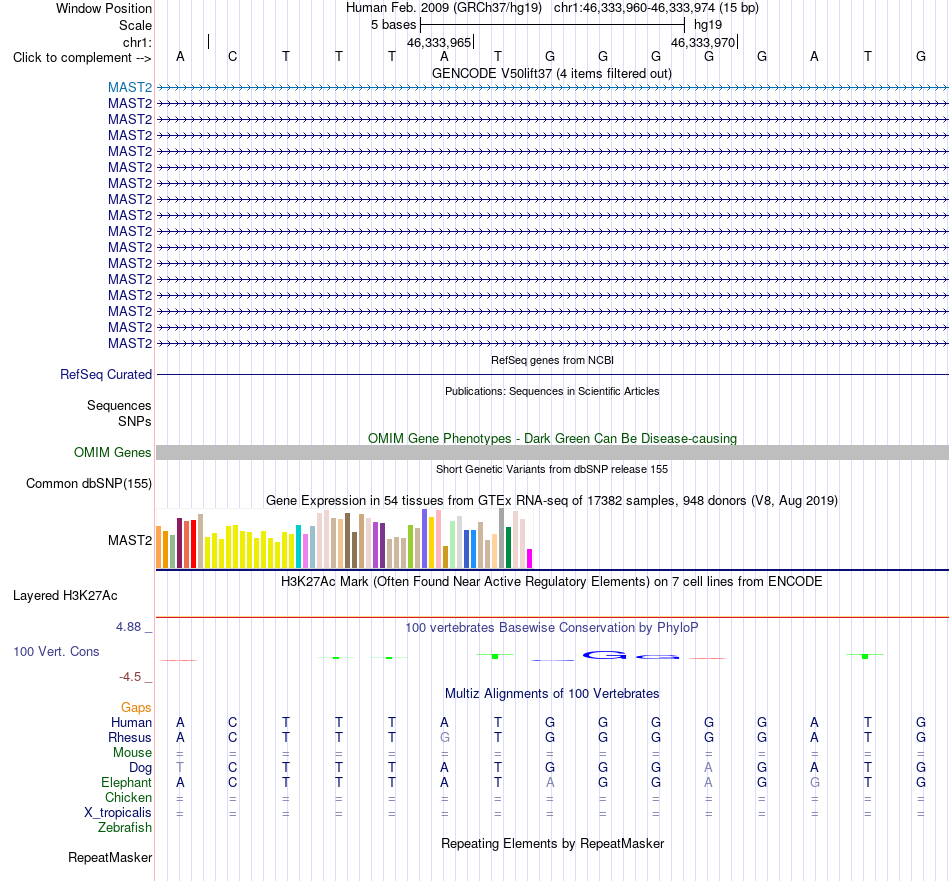Open 'Short Genetic Variants from dbSNP release 155' title
This screenshot has height=881, width=950.
(552, 469)
